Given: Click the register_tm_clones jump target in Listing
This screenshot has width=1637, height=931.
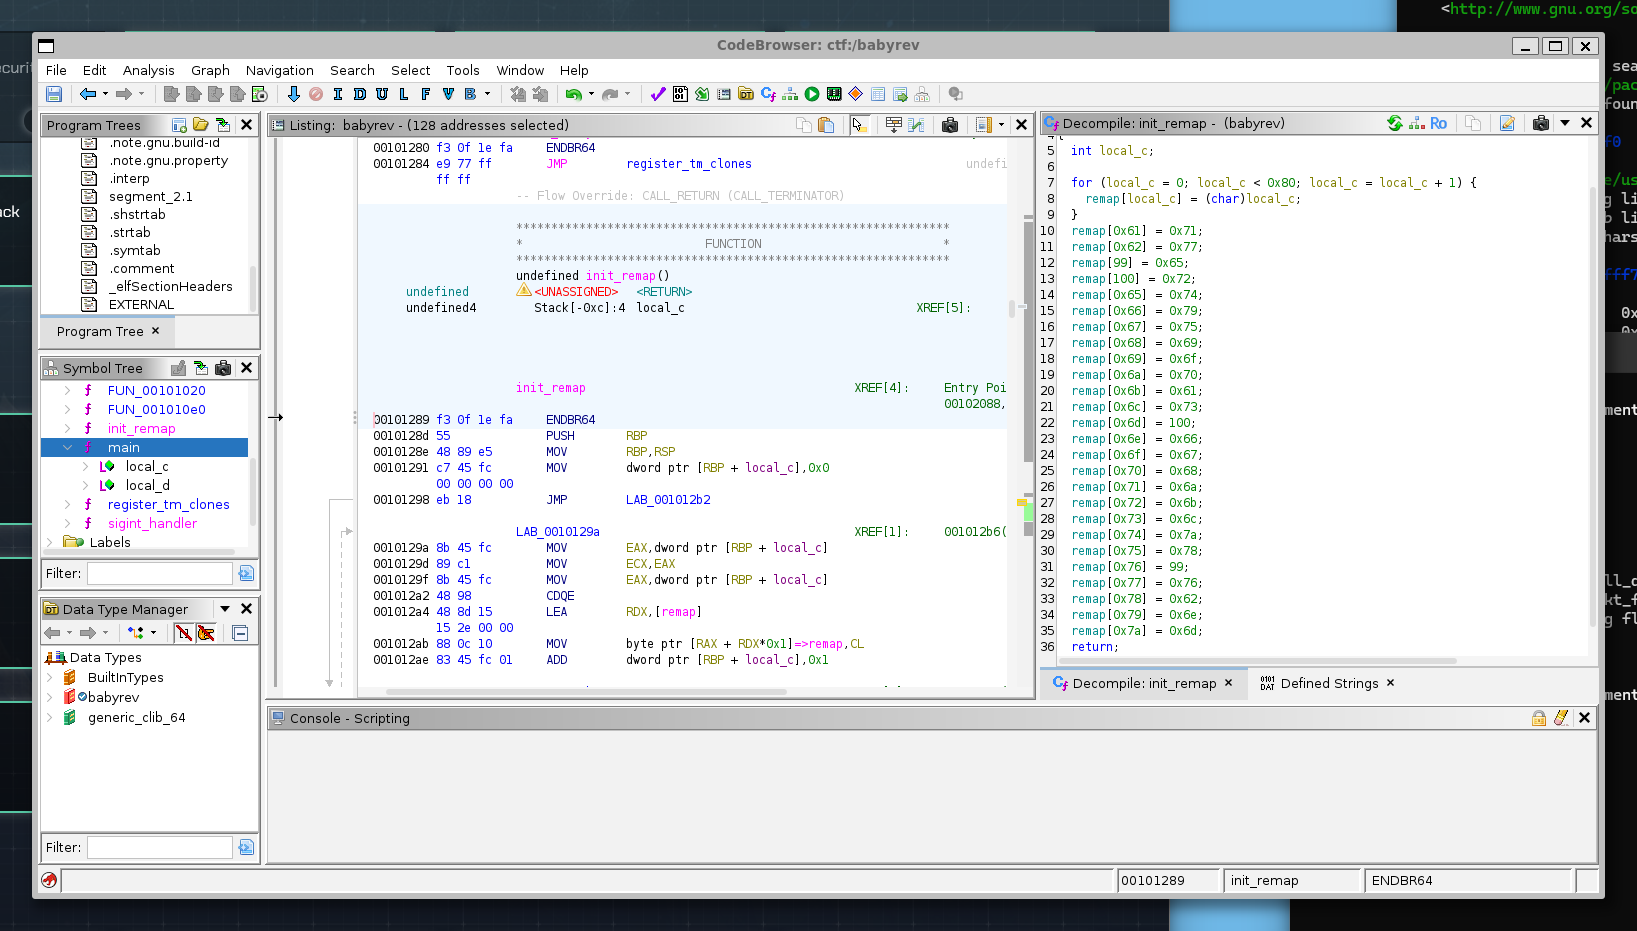Looking at the screenshot, I should (688, 164).
